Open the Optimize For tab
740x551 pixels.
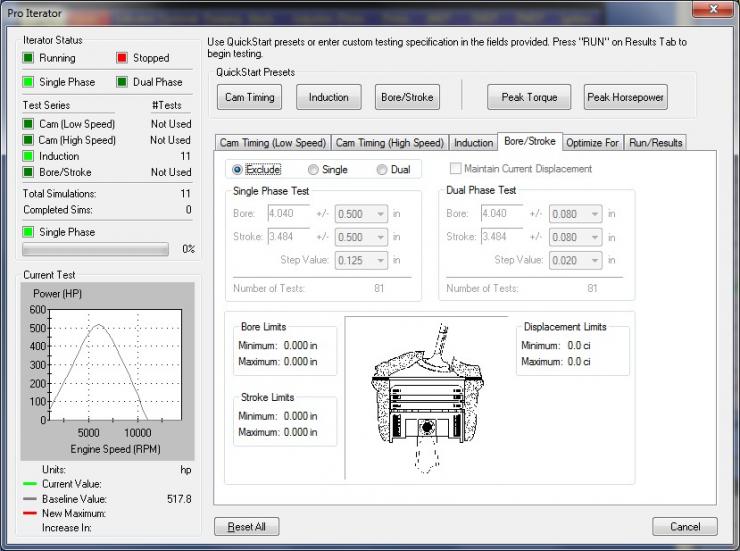(592, 142)
